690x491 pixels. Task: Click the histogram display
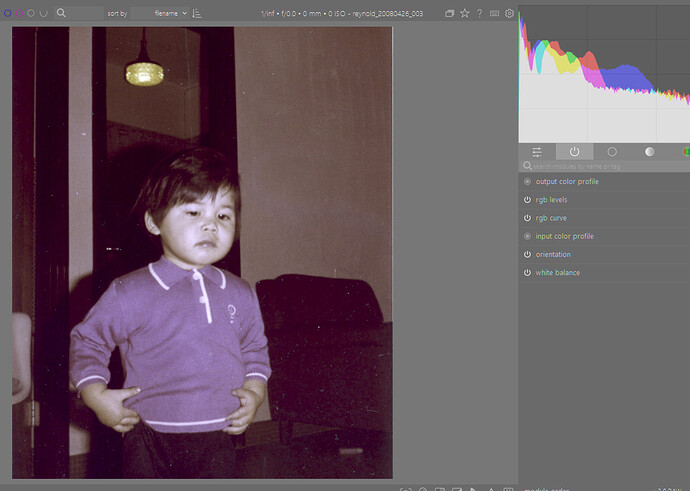(x=604, y=74)
